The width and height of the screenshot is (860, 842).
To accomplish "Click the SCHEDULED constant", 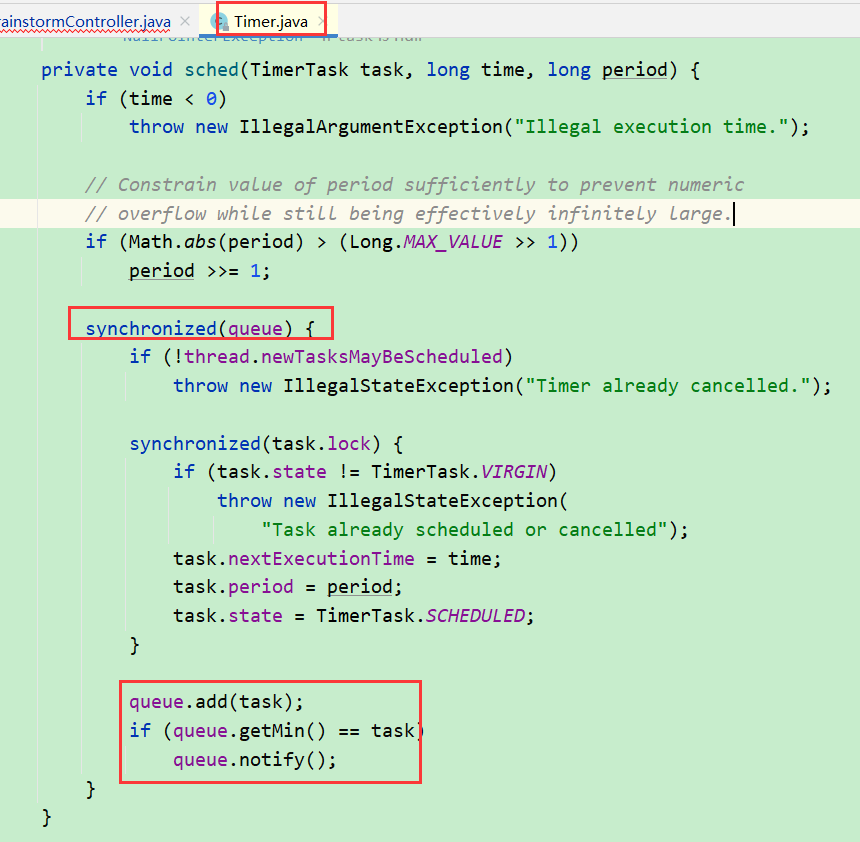I will point(476,615).
